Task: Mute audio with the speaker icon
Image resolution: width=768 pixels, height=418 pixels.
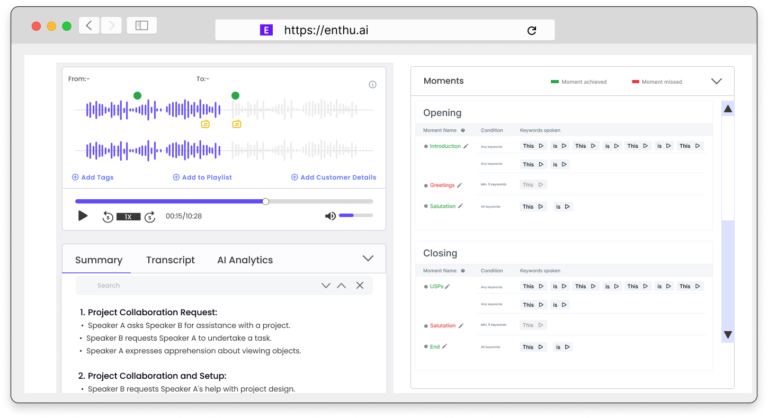Action: point(331,216)
